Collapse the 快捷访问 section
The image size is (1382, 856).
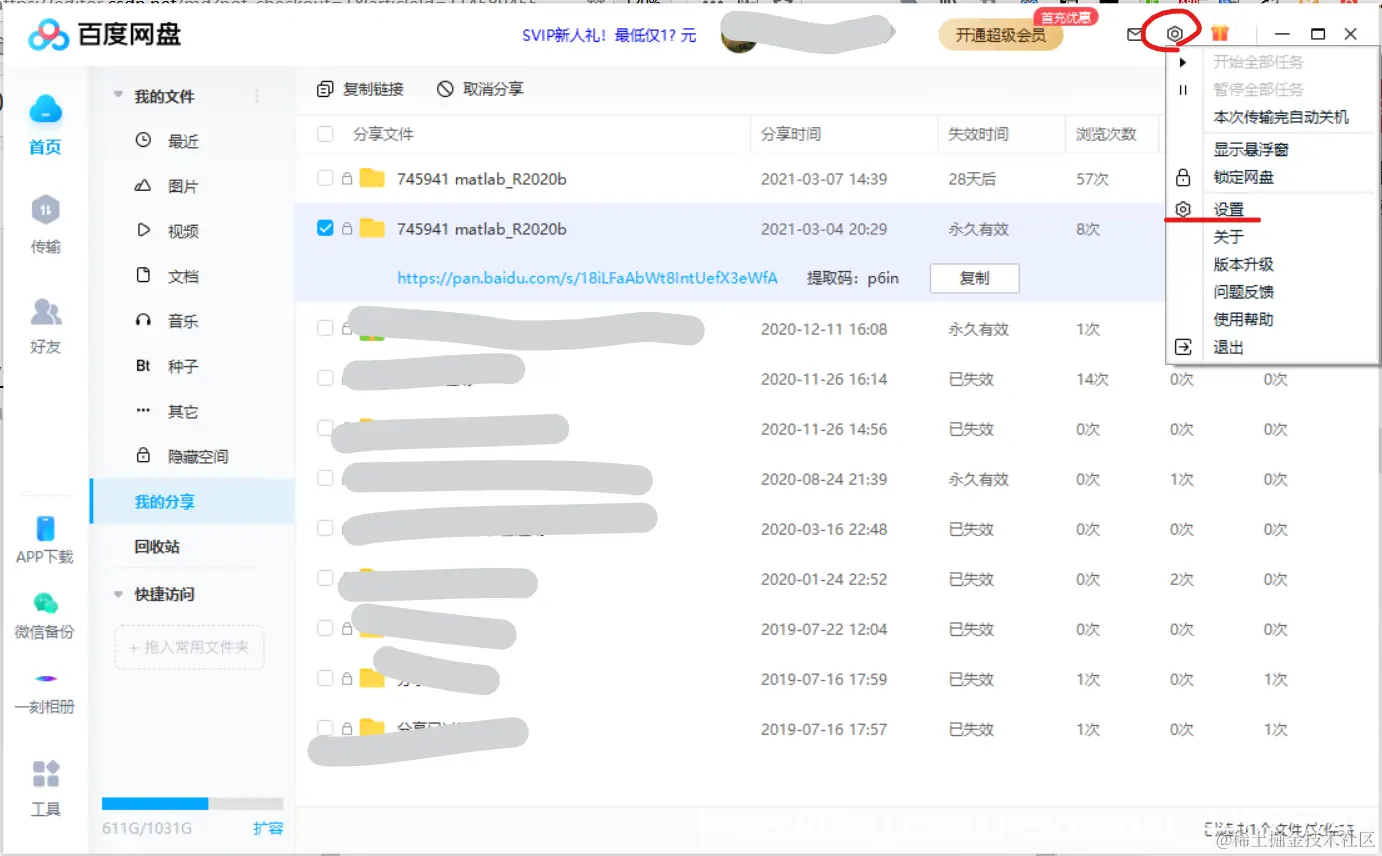click(117, 592)
